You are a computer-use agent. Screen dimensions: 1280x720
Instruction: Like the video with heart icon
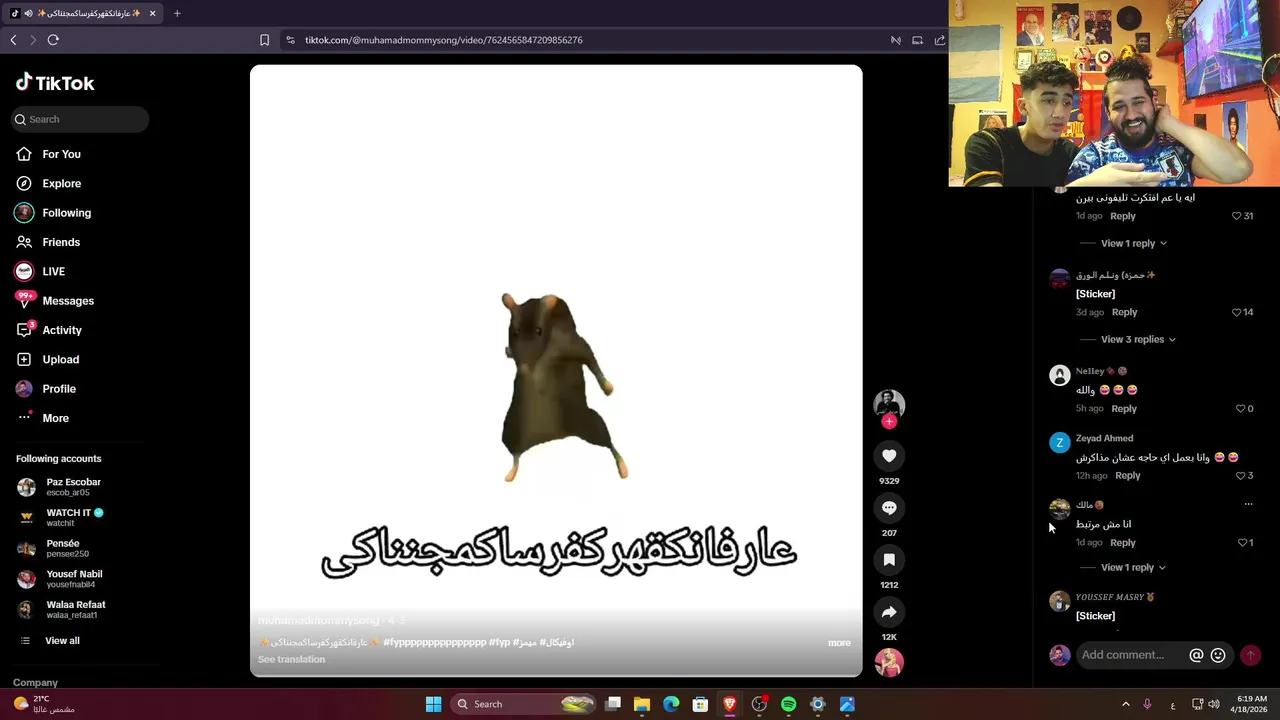[889, 456]
